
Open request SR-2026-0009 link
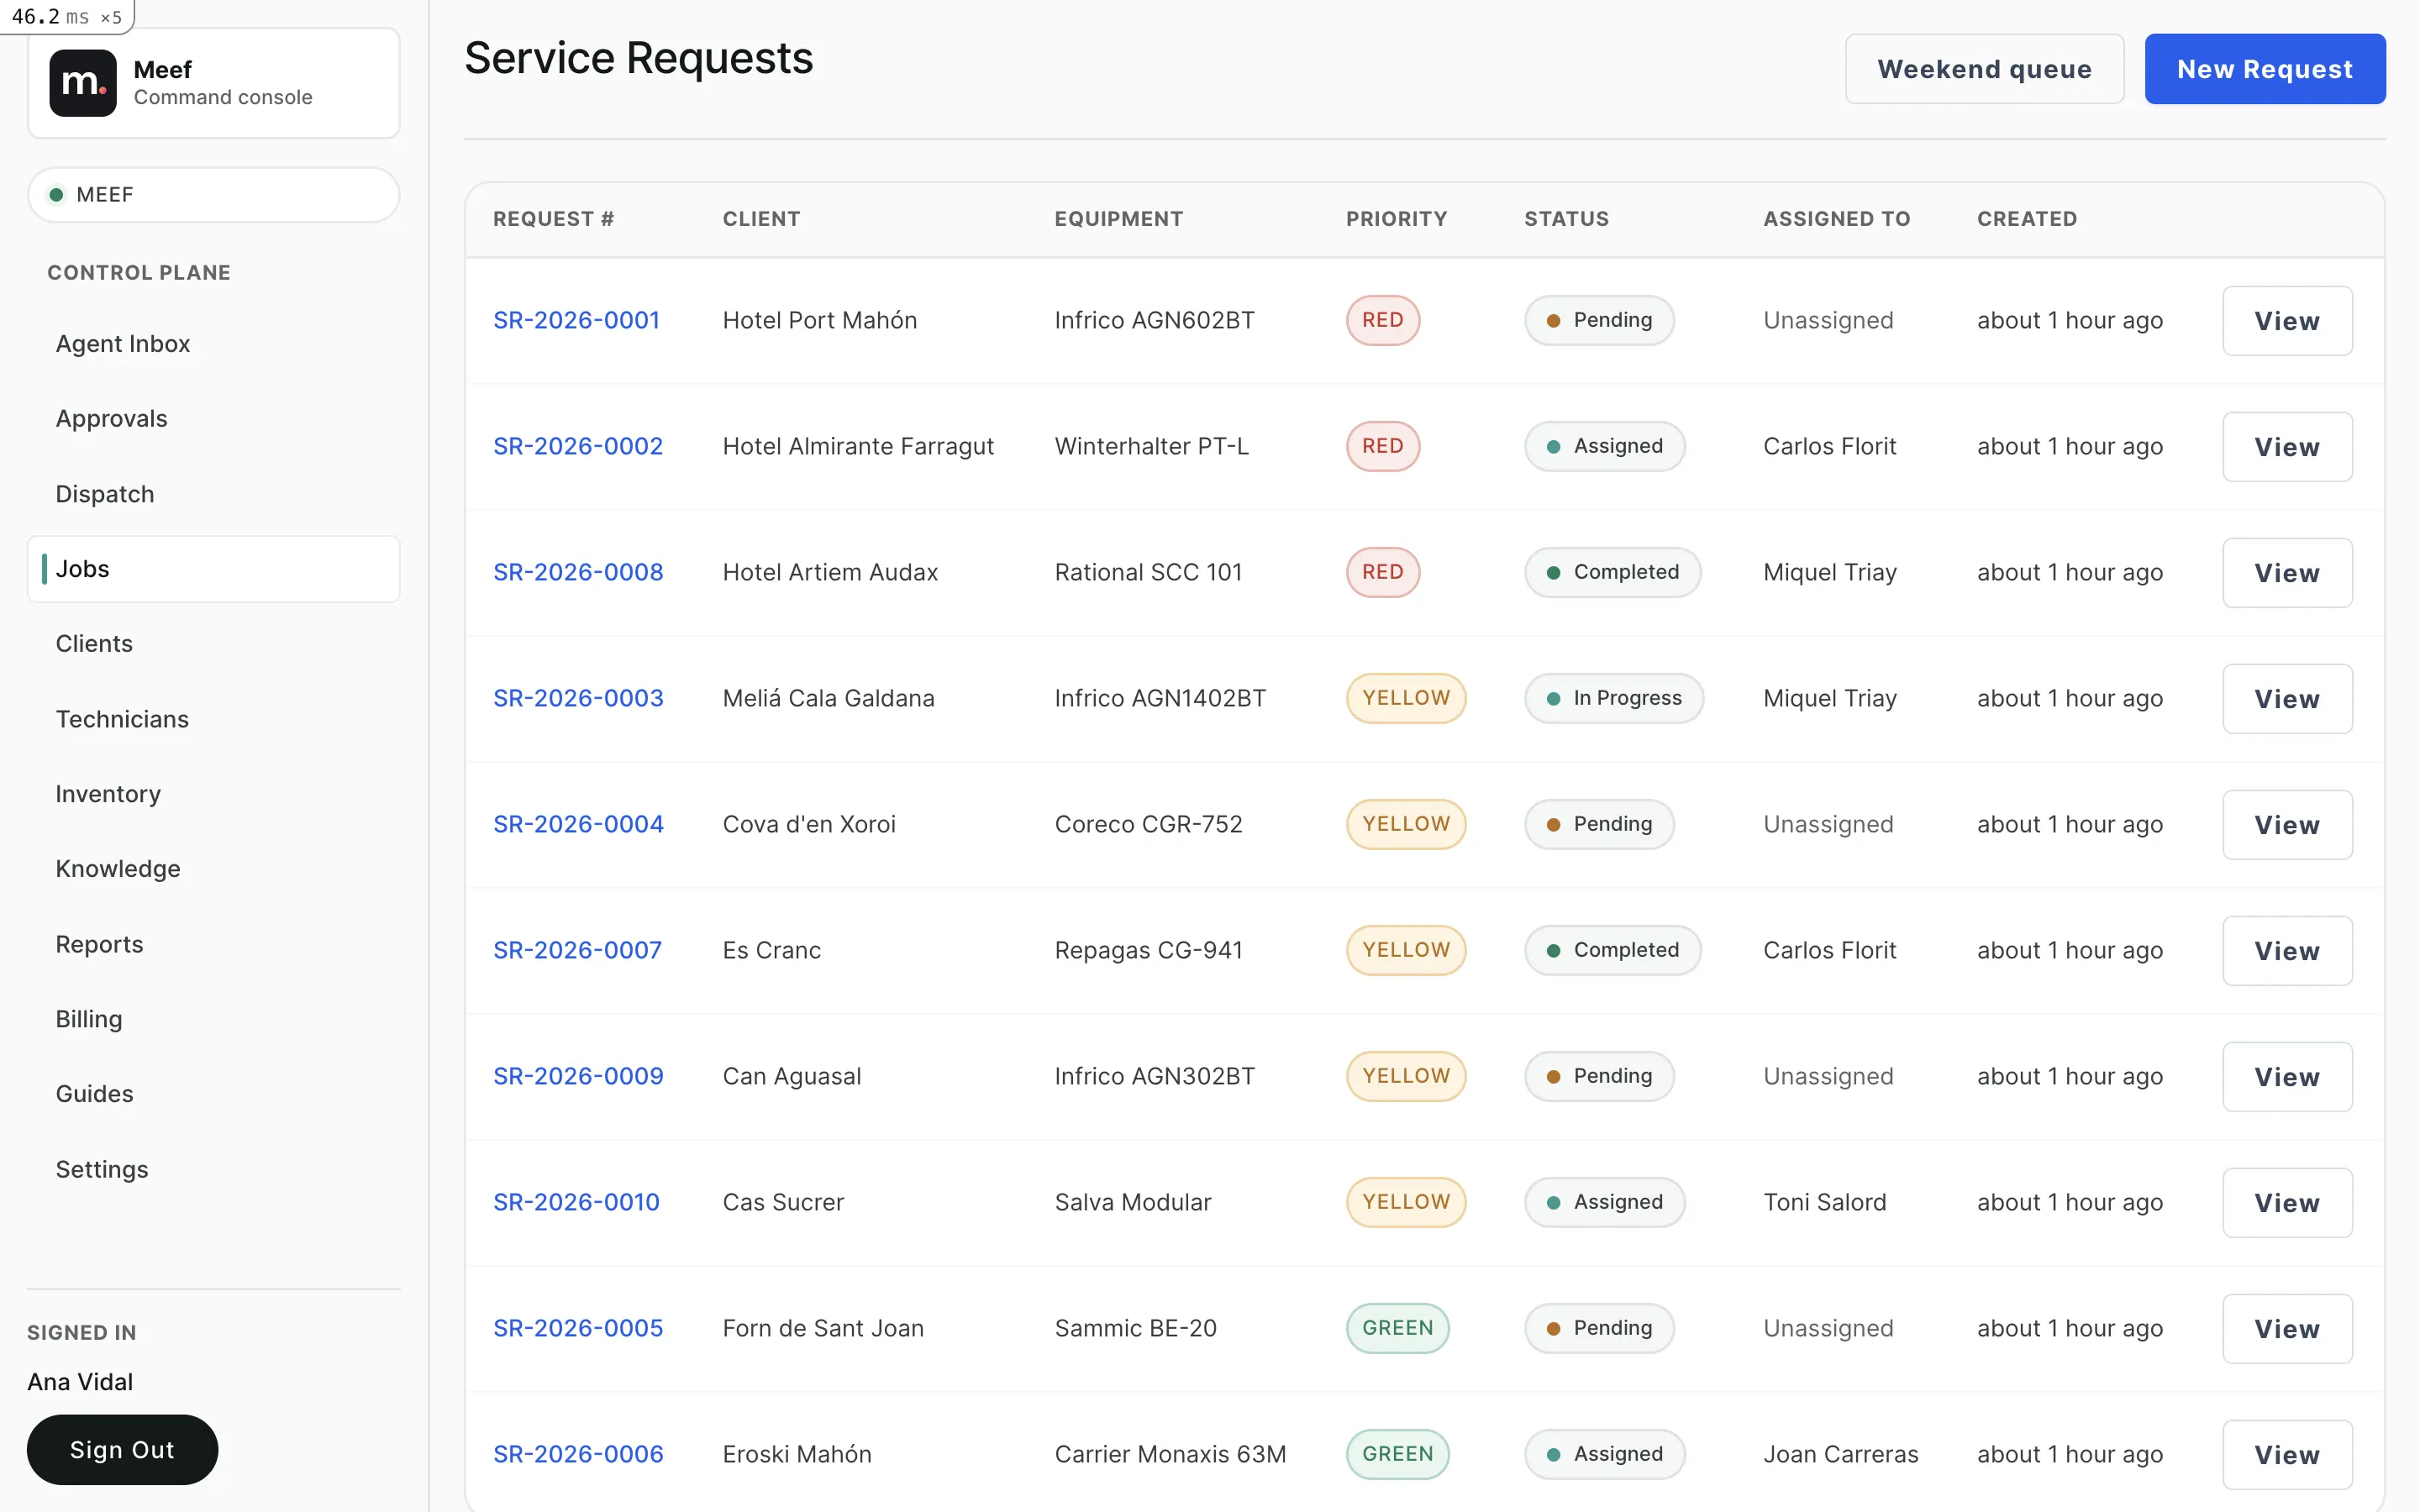click(x=578, y=1076)
